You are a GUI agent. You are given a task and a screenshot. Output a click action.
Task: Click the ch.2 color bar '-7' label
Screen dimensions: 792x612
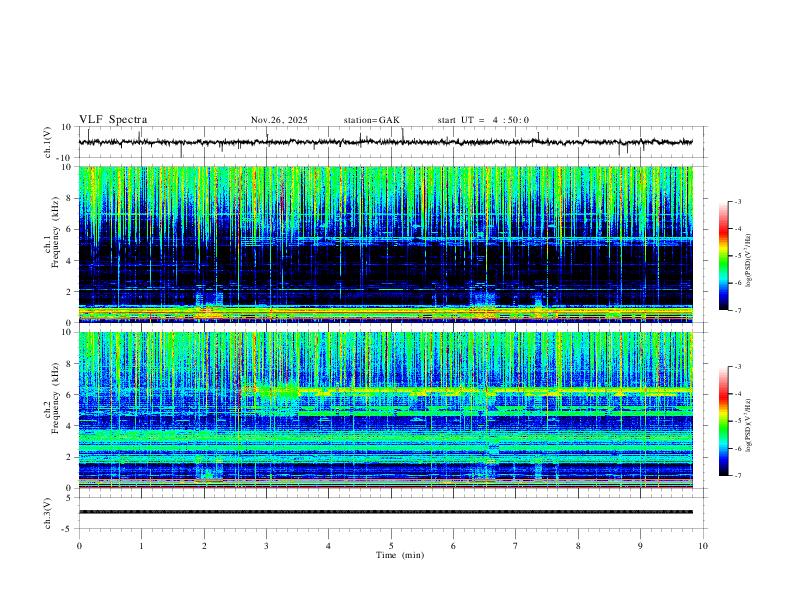[738, 475]
